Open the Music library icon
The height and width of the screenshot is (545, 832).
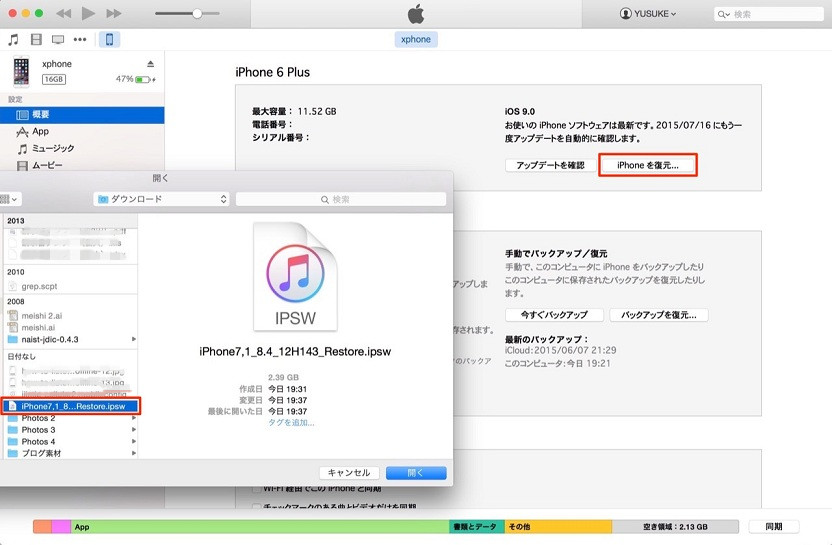point(13,39)
